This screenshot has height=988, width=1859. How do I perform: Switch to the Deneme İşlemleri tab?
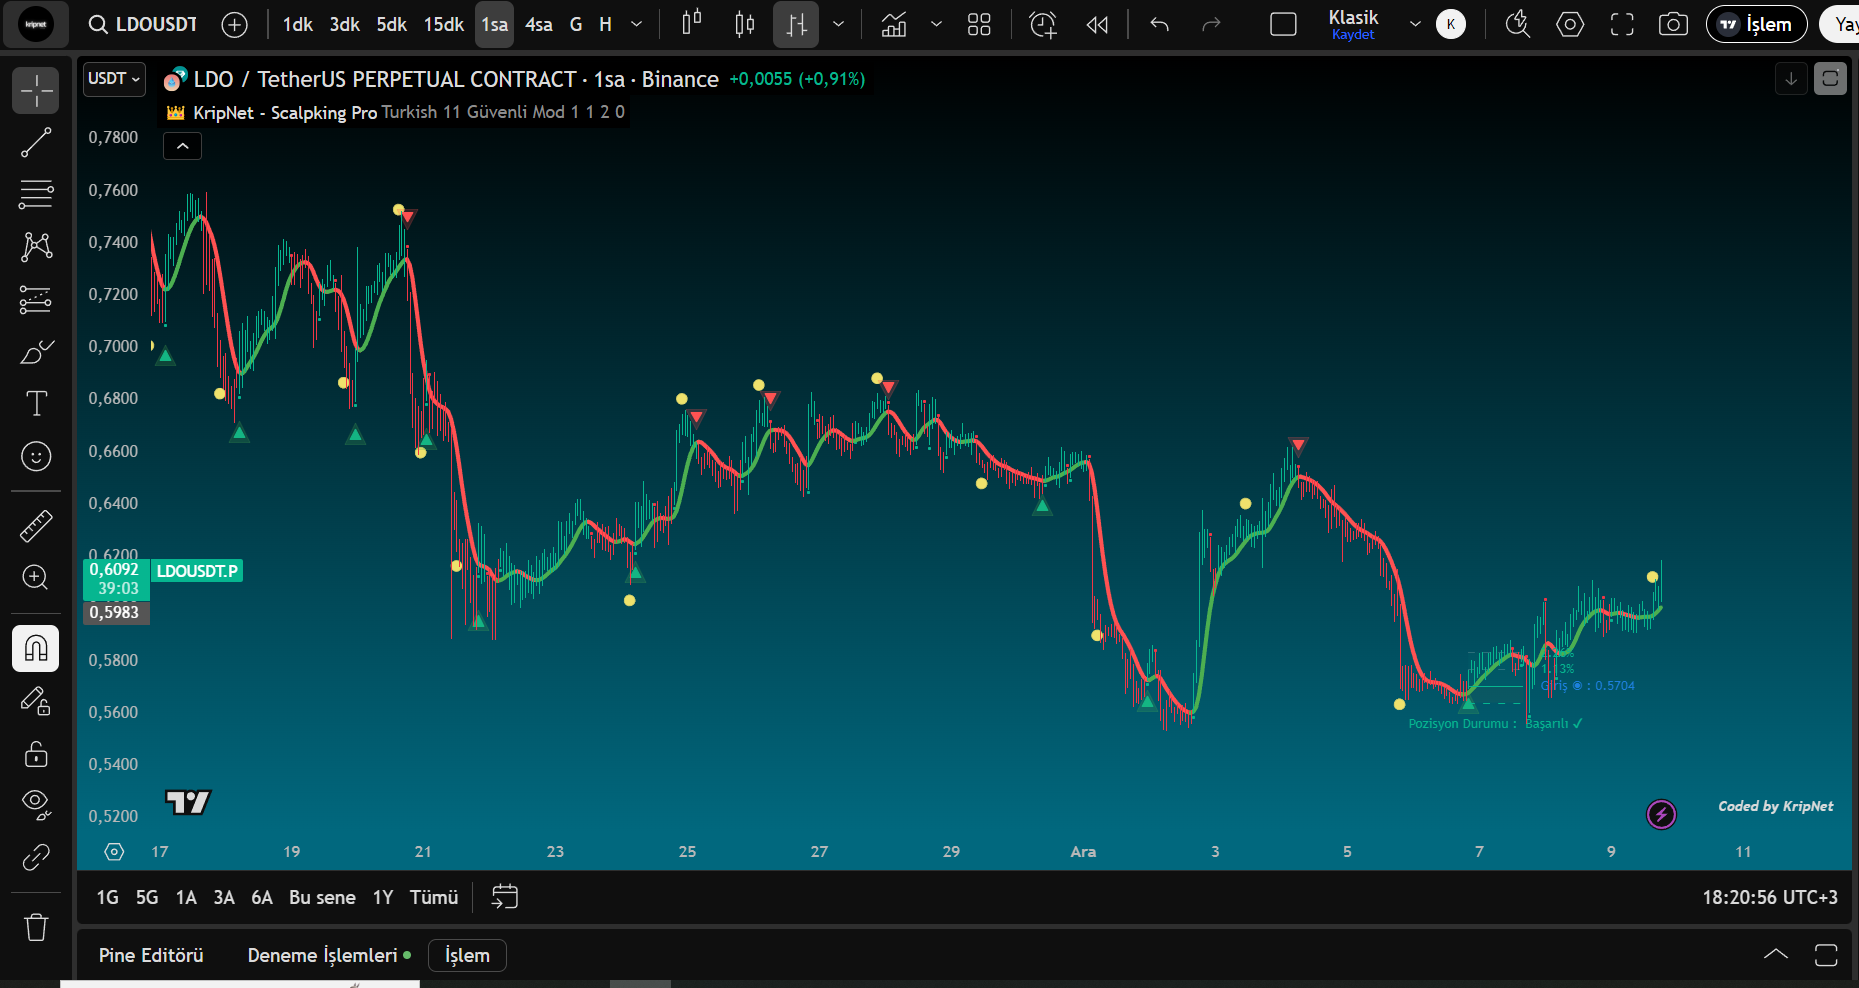click(x=322, y=955)
